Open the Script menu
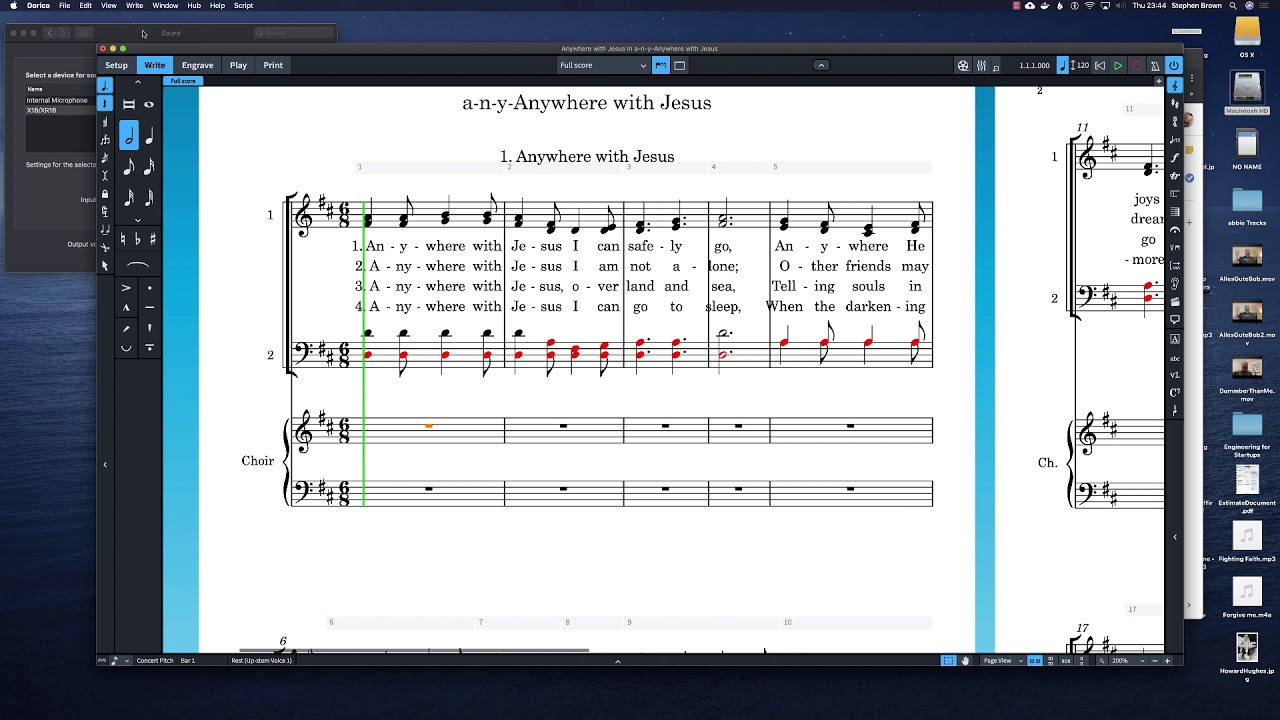The width and height of the screenshot is (1280, 720). click(x=243, y=5)
